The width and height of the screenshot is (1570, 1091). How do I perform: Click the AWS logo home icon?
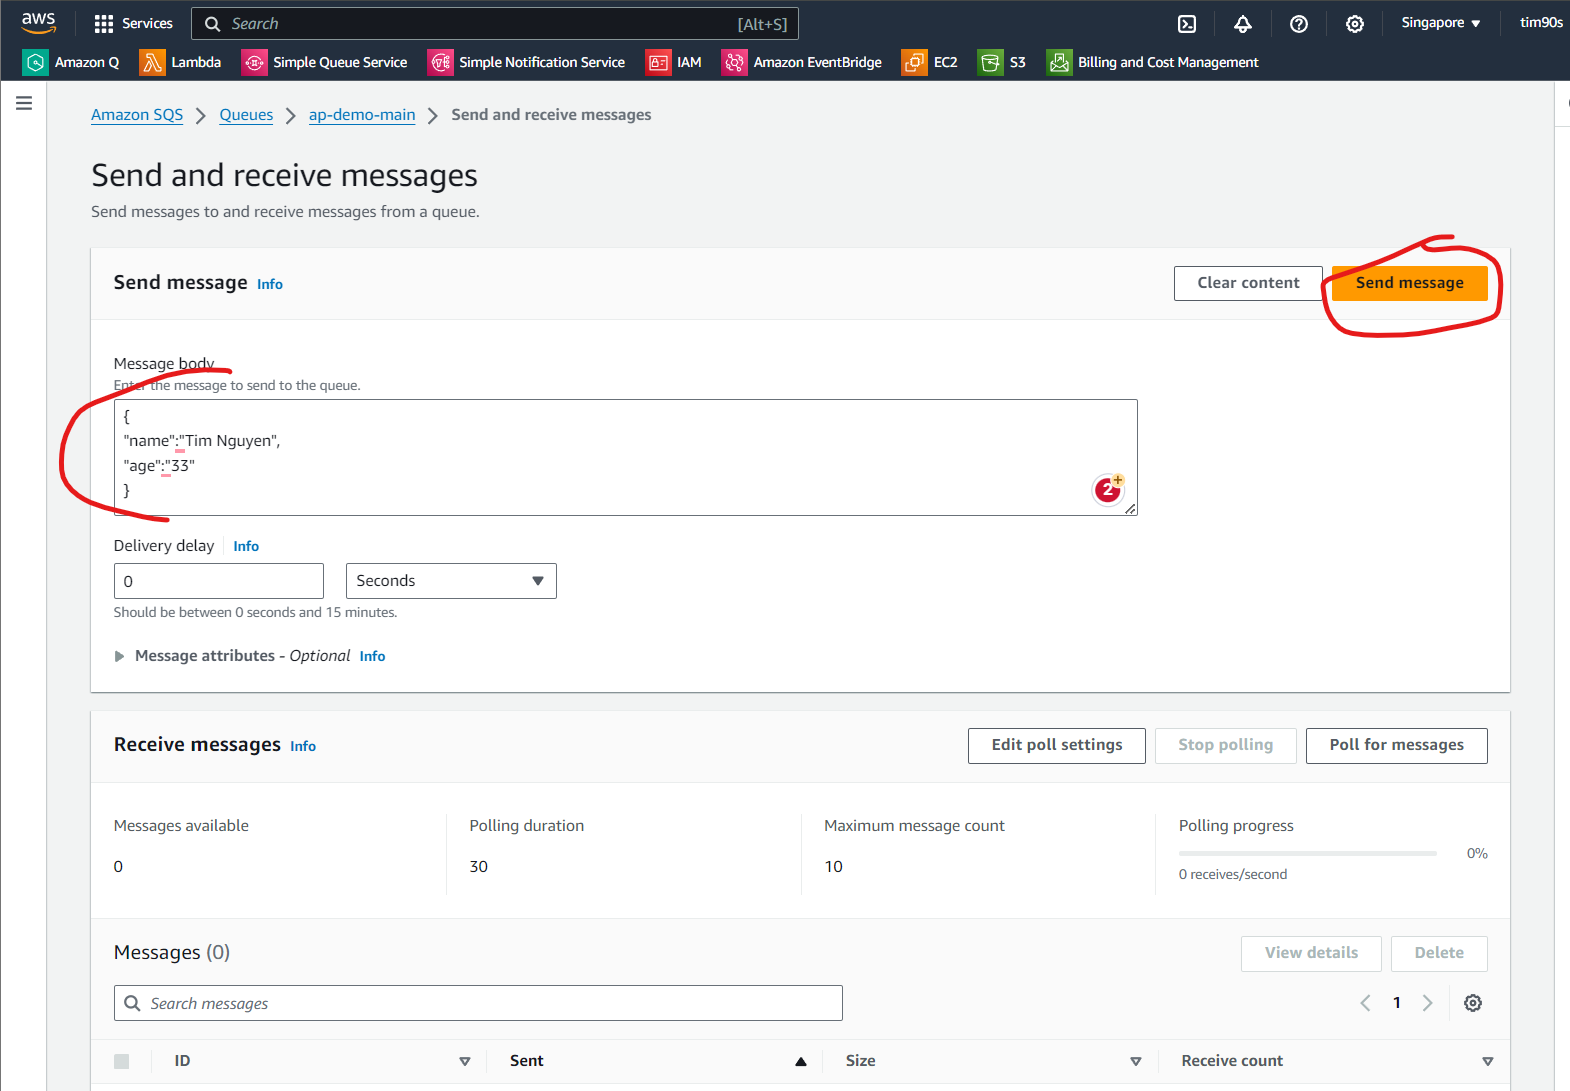click(39, 22)
